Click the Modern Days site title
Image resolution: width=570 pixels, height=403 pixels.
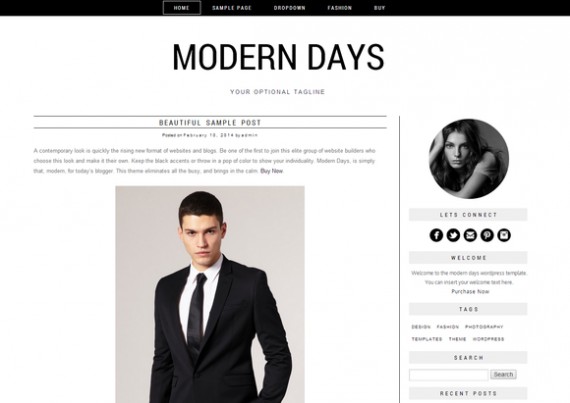click(x=278, y=57)
